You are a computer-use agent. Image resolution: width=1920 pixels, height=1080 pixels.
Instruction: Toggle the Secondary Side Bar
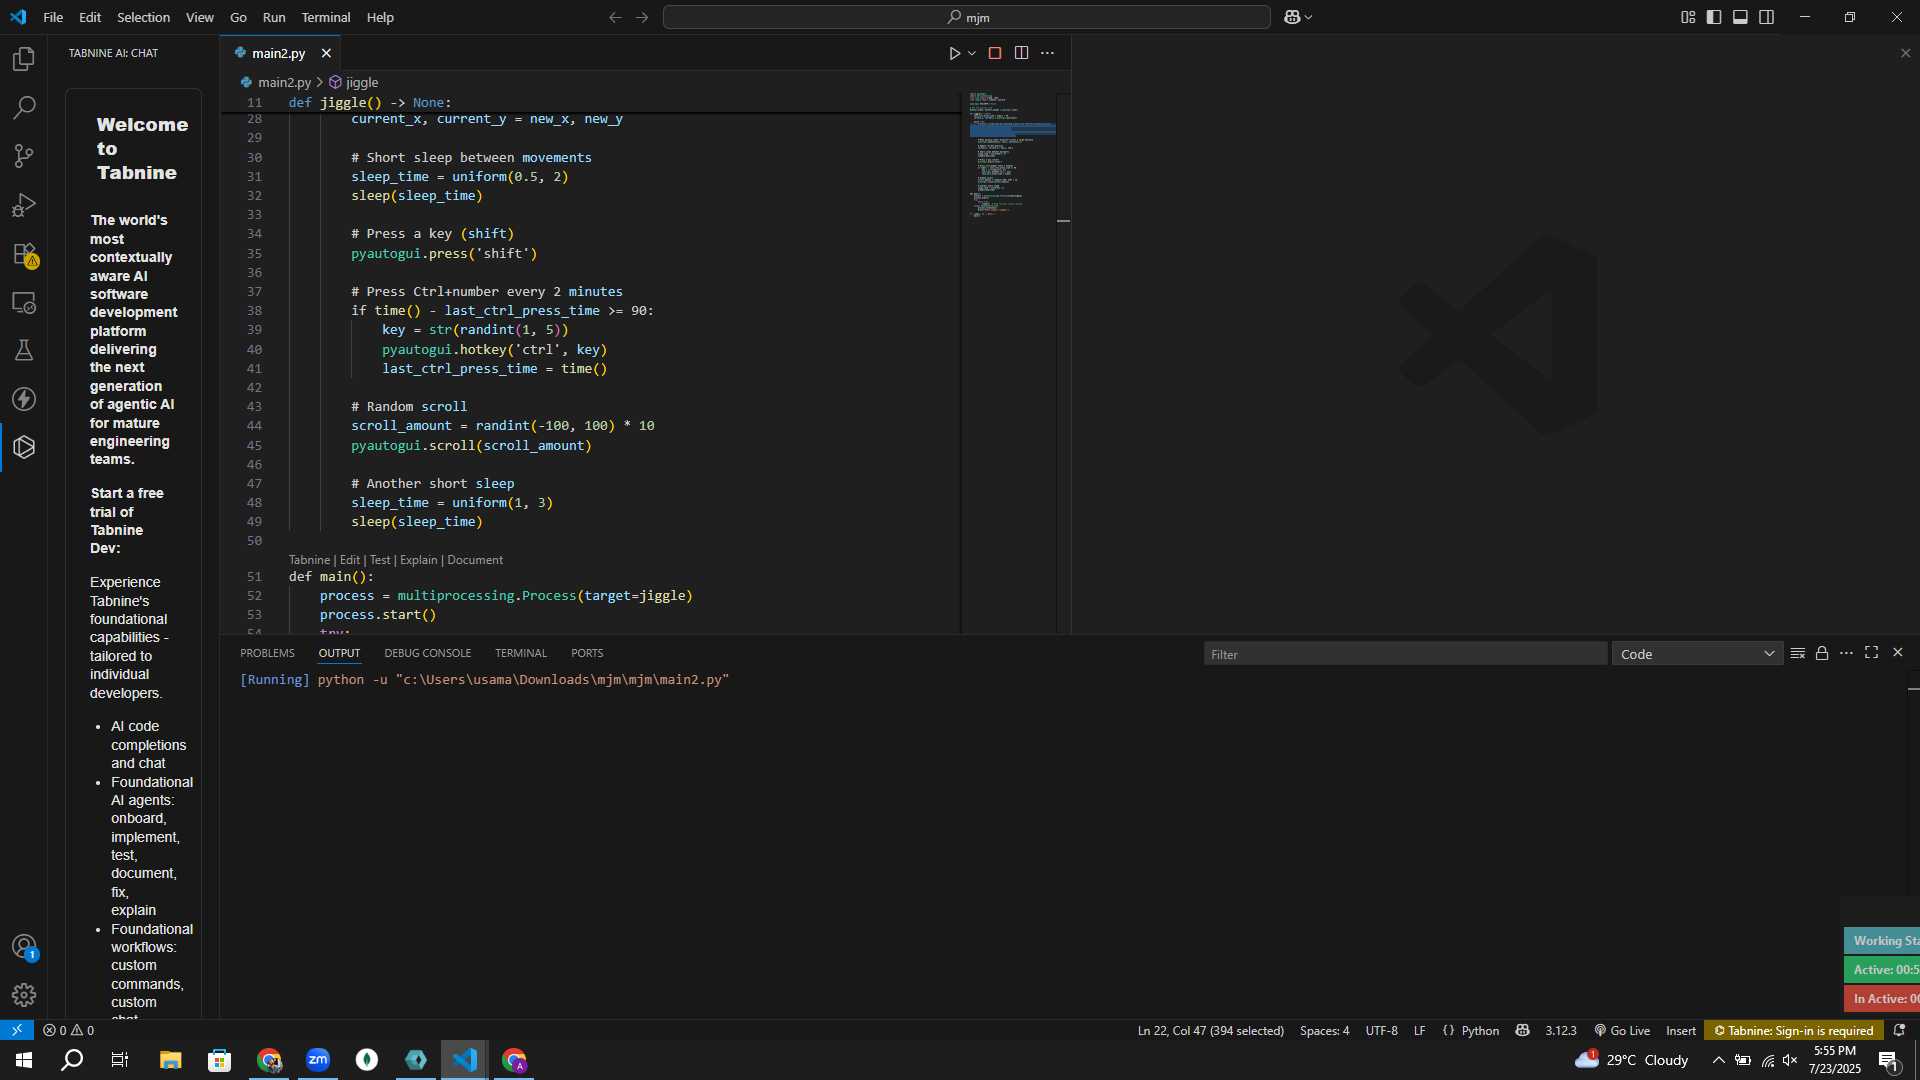click(x=1767, y=17)
